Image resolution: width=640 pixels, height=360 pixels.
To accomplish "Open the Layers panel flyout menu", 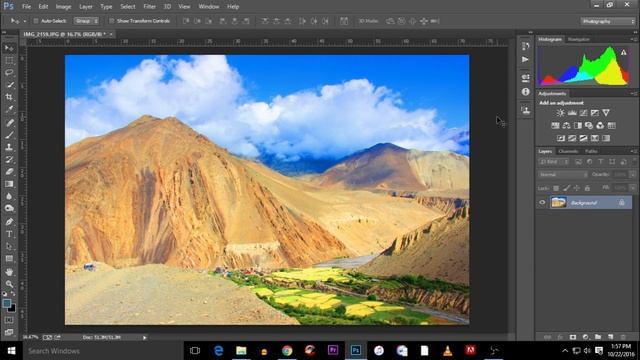I will pyautogui.click(x=633, y=151).
